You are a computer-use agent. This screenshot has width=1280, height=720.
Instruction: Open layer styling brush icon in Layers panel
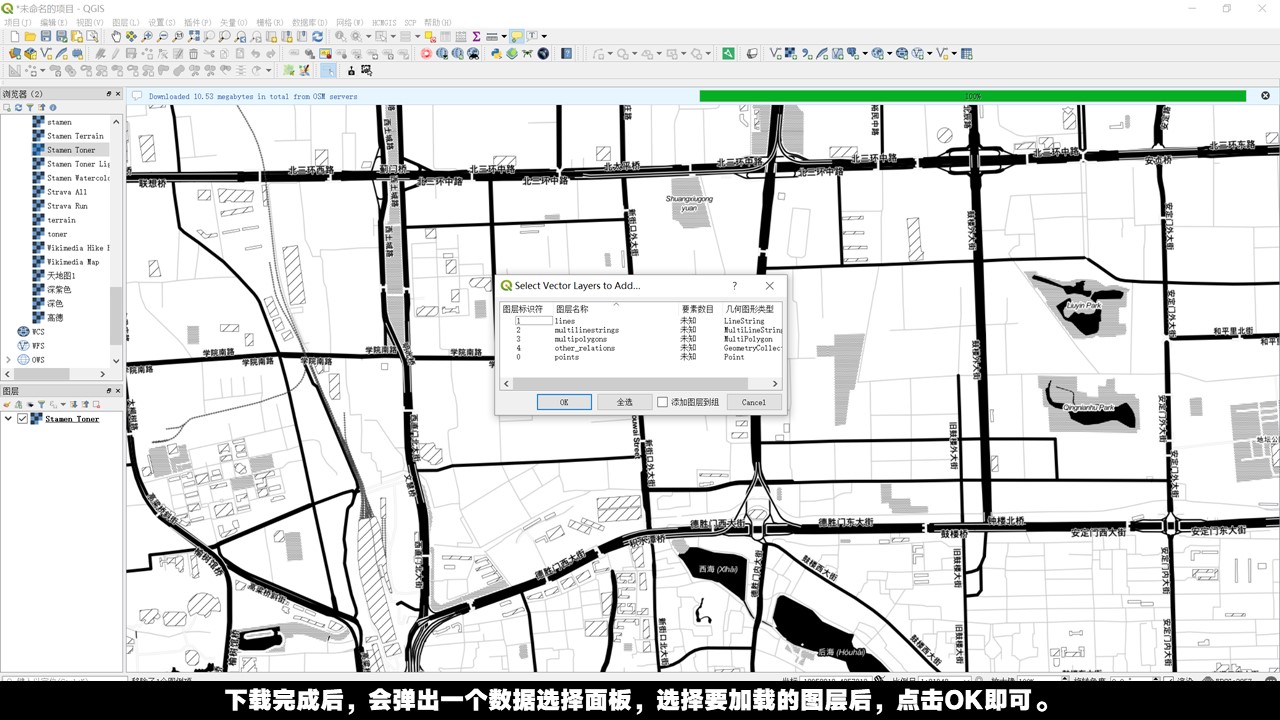tap(7, 404)
